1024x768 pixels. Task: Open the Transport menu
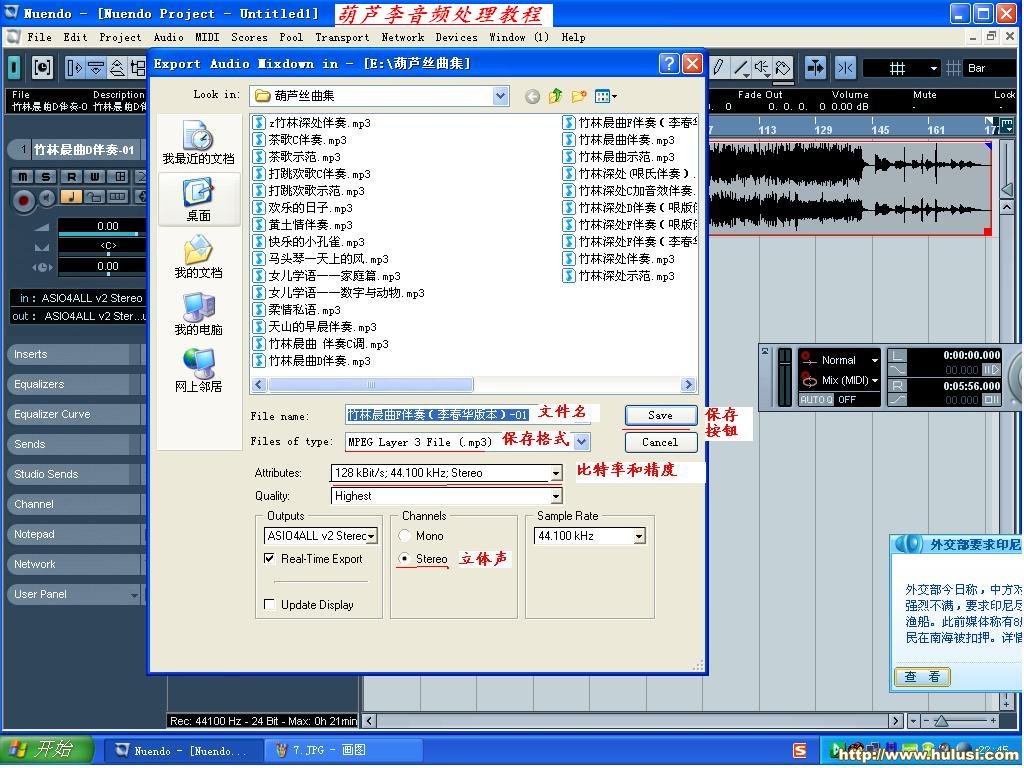pyautogui.click(x=342, y=37)
